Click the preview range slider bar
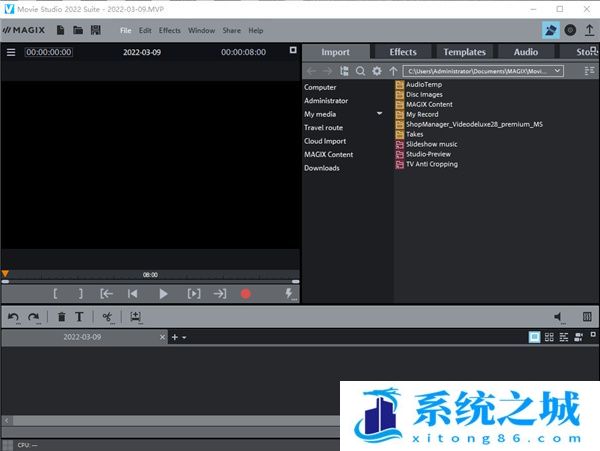Viewport: 600px width, 451px height. click(150, 282)
